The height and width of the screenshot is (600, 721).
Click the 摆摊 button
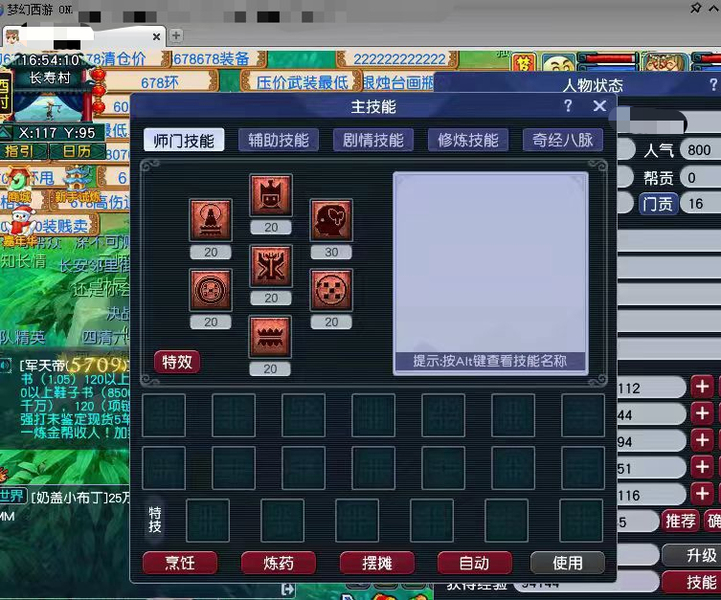[x=377, y=563]
